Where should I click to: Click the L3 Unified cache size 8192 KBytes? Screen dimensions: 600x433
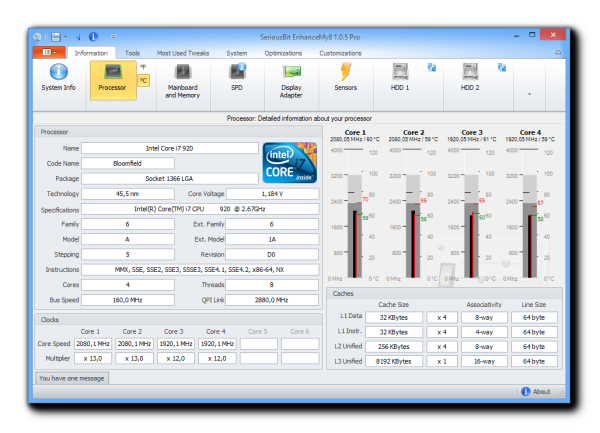click(x=394, y=361)
